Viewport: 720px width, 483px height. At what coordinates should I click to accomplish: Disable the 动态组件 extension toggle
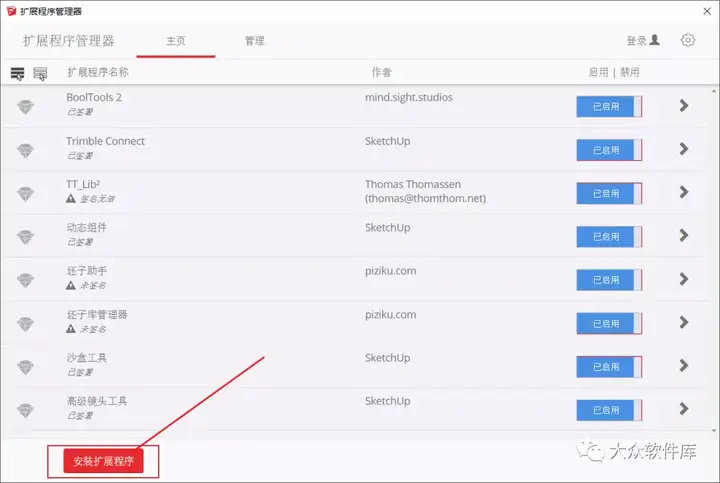tap(609, 236)
